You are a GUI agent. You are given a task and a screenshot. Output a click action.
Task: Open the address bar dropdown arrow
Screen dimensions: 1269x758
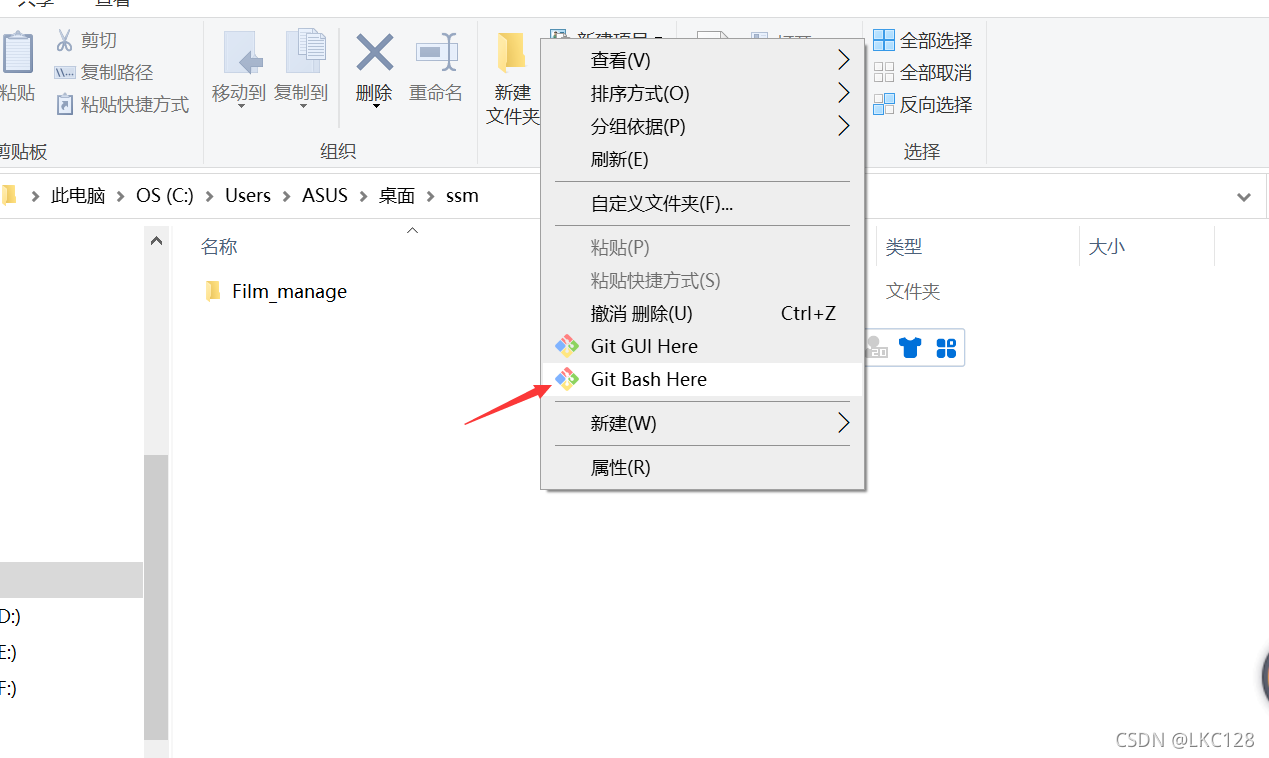pyautogui.click(x=1244, y=196)
